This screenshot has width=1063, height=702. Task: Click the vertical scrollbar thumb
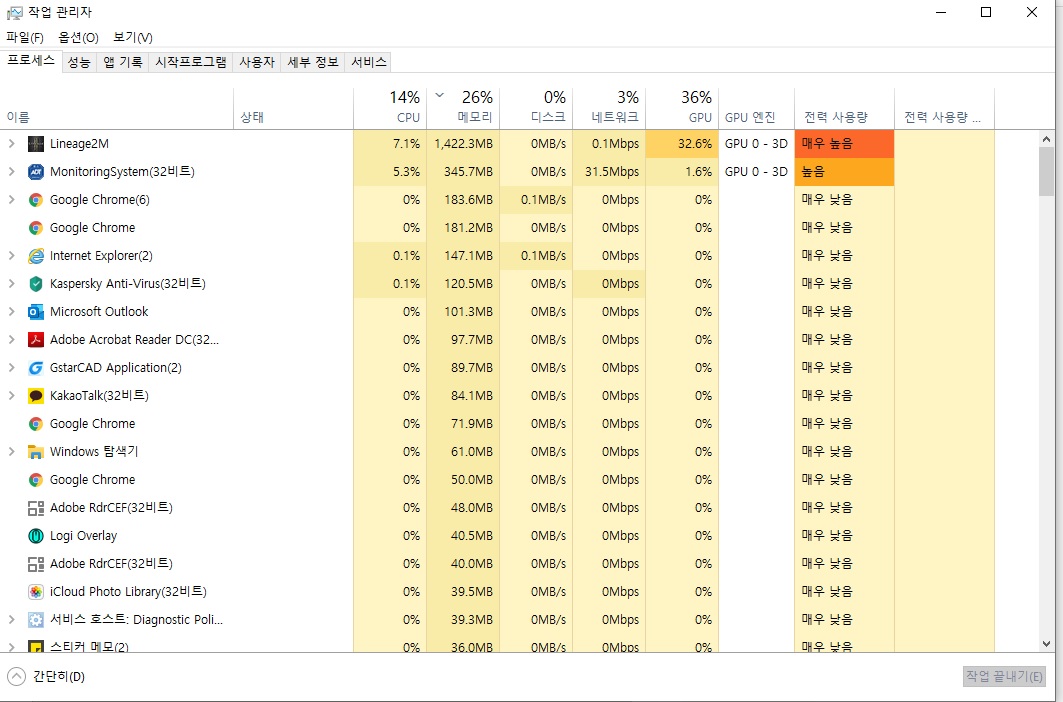1046,172
